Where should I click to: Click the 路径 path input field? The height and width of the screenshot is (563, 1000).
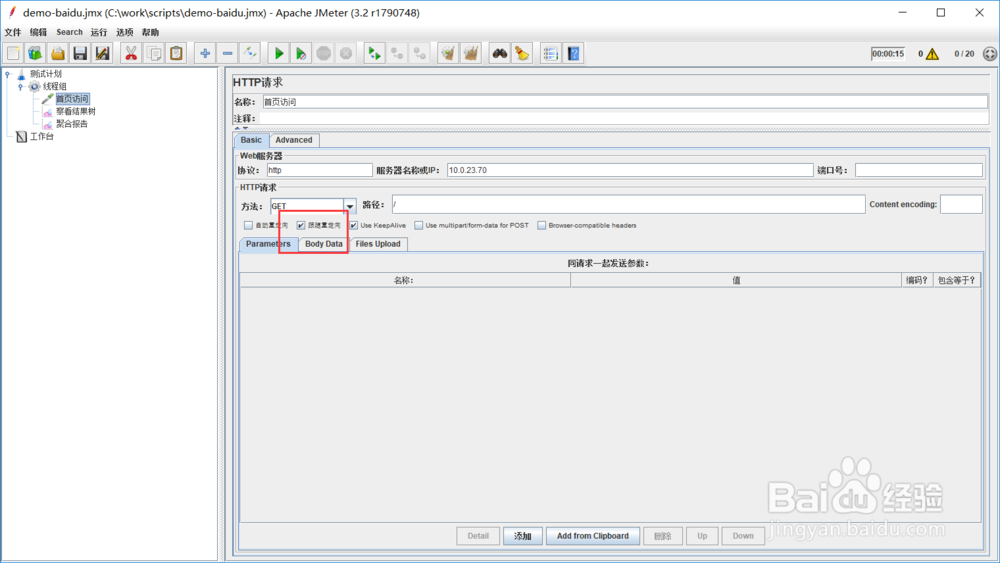tap(628, 205)
